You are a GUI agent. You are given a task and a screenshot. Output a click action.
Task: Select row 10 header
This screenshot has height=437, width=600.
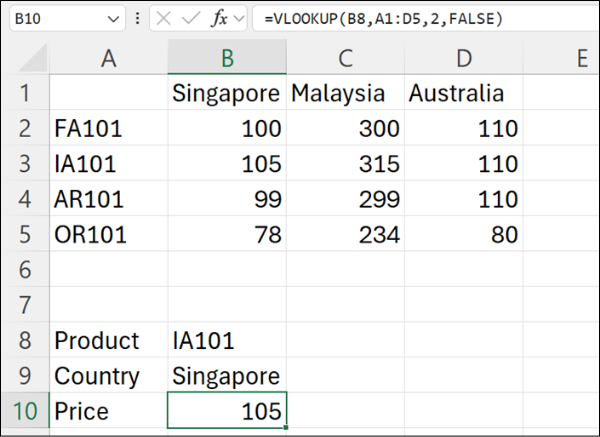coord(24,411)
